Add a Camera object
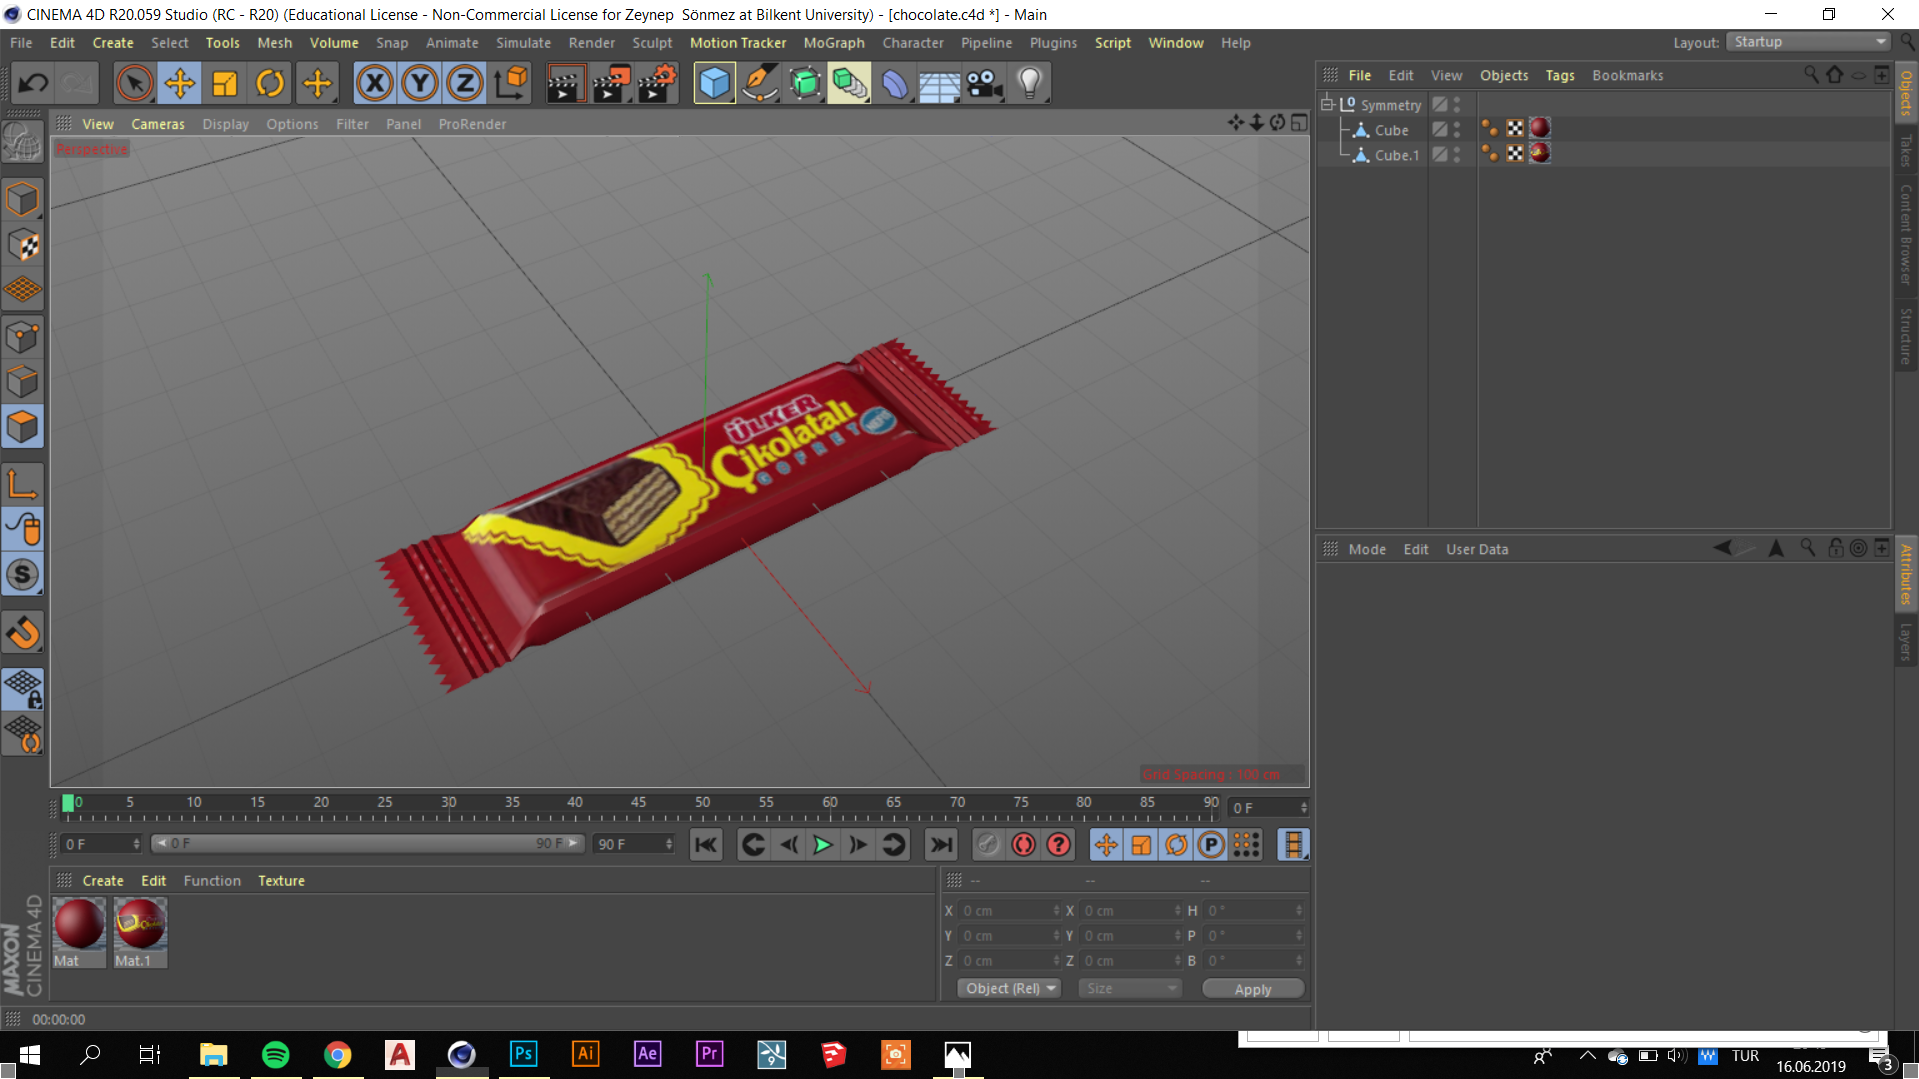This screenshot has height=1079, width=1919. [x=985, y=84]
